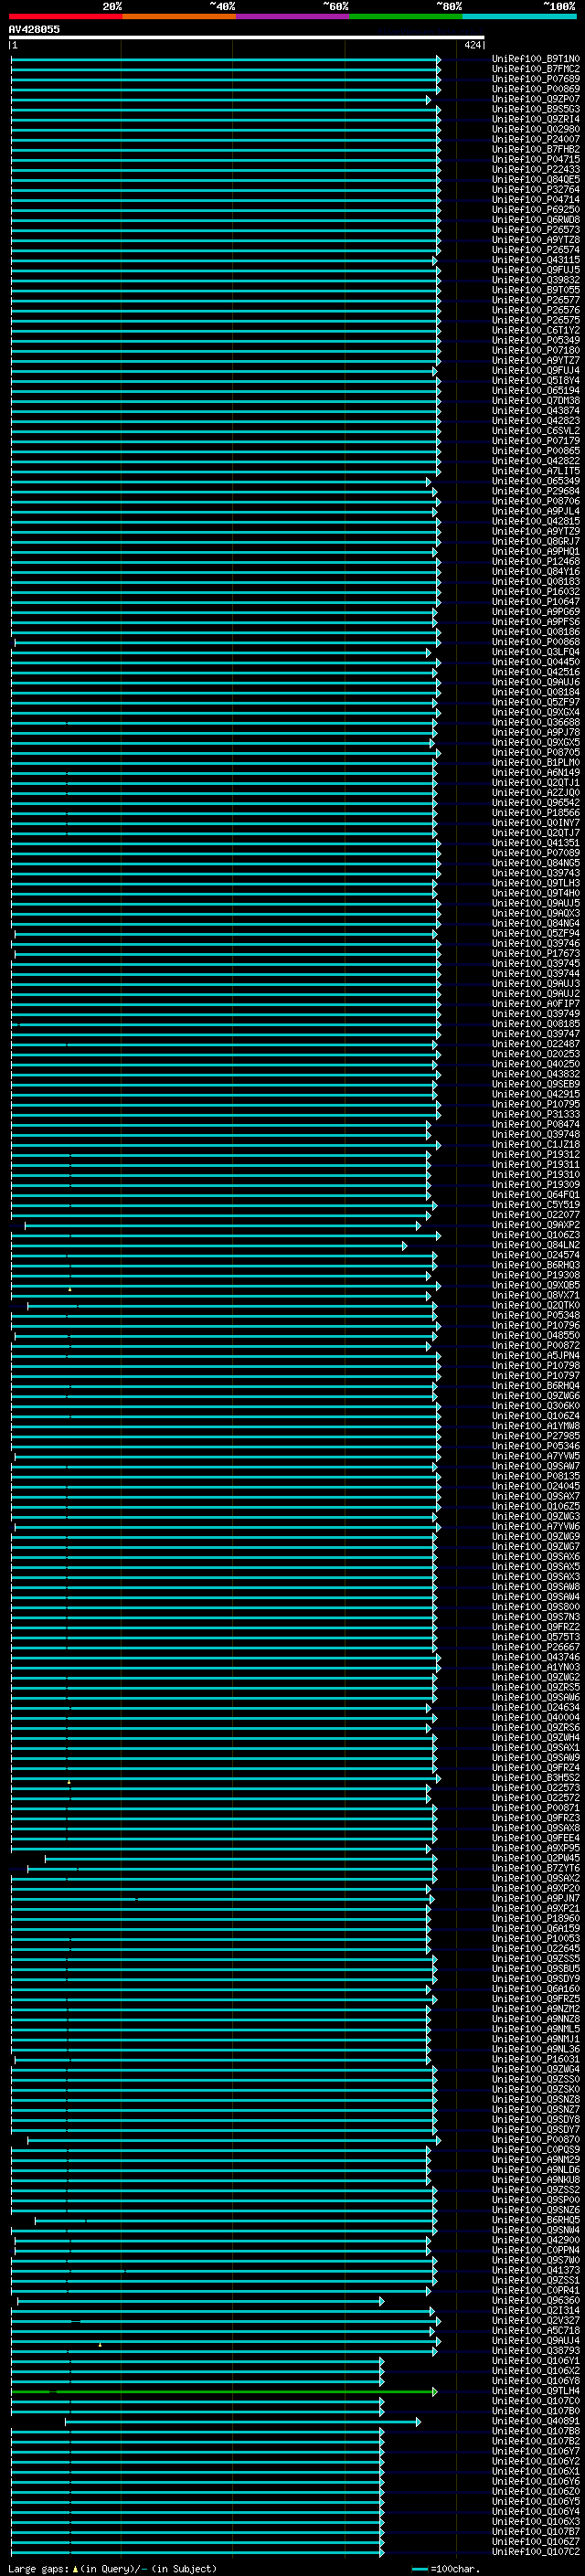
Task: Click the cyan =100char. scale bar
Action: click(x=420, y=2569)
